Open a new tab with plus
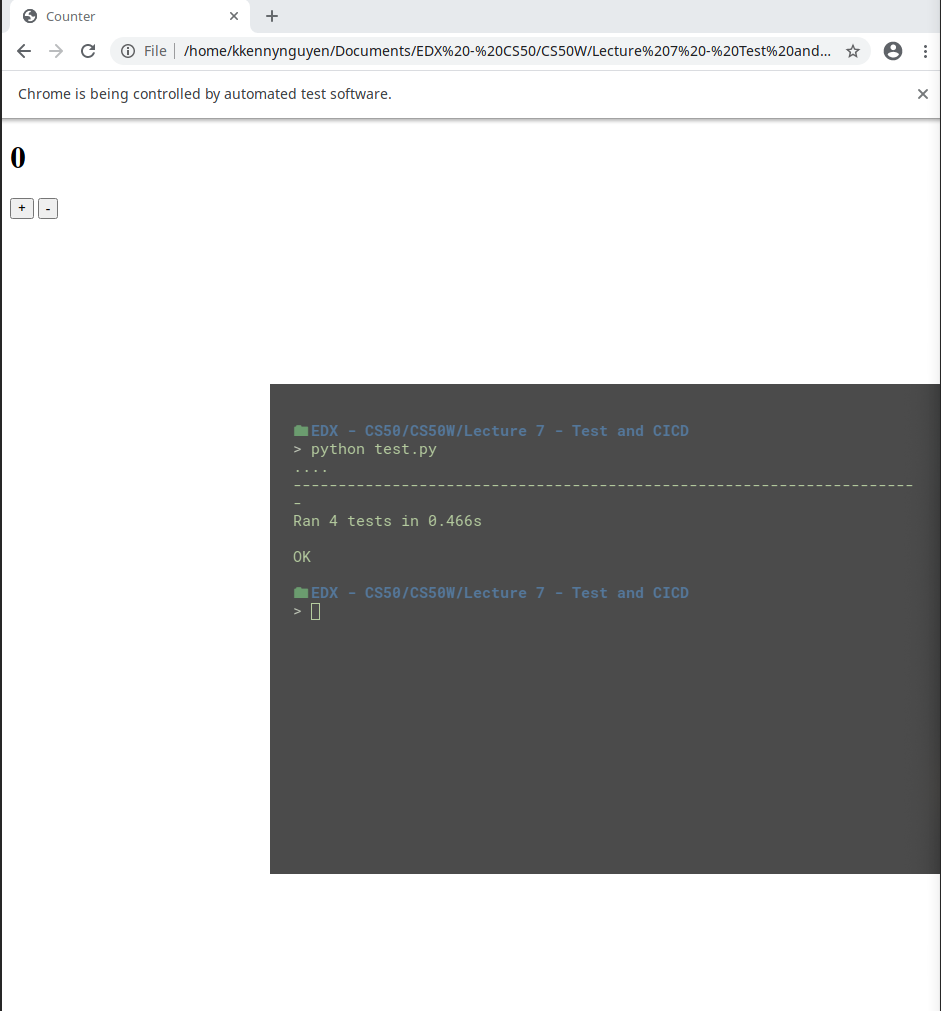This screenshot has height=1011, width=941. (x=272, y=16)
